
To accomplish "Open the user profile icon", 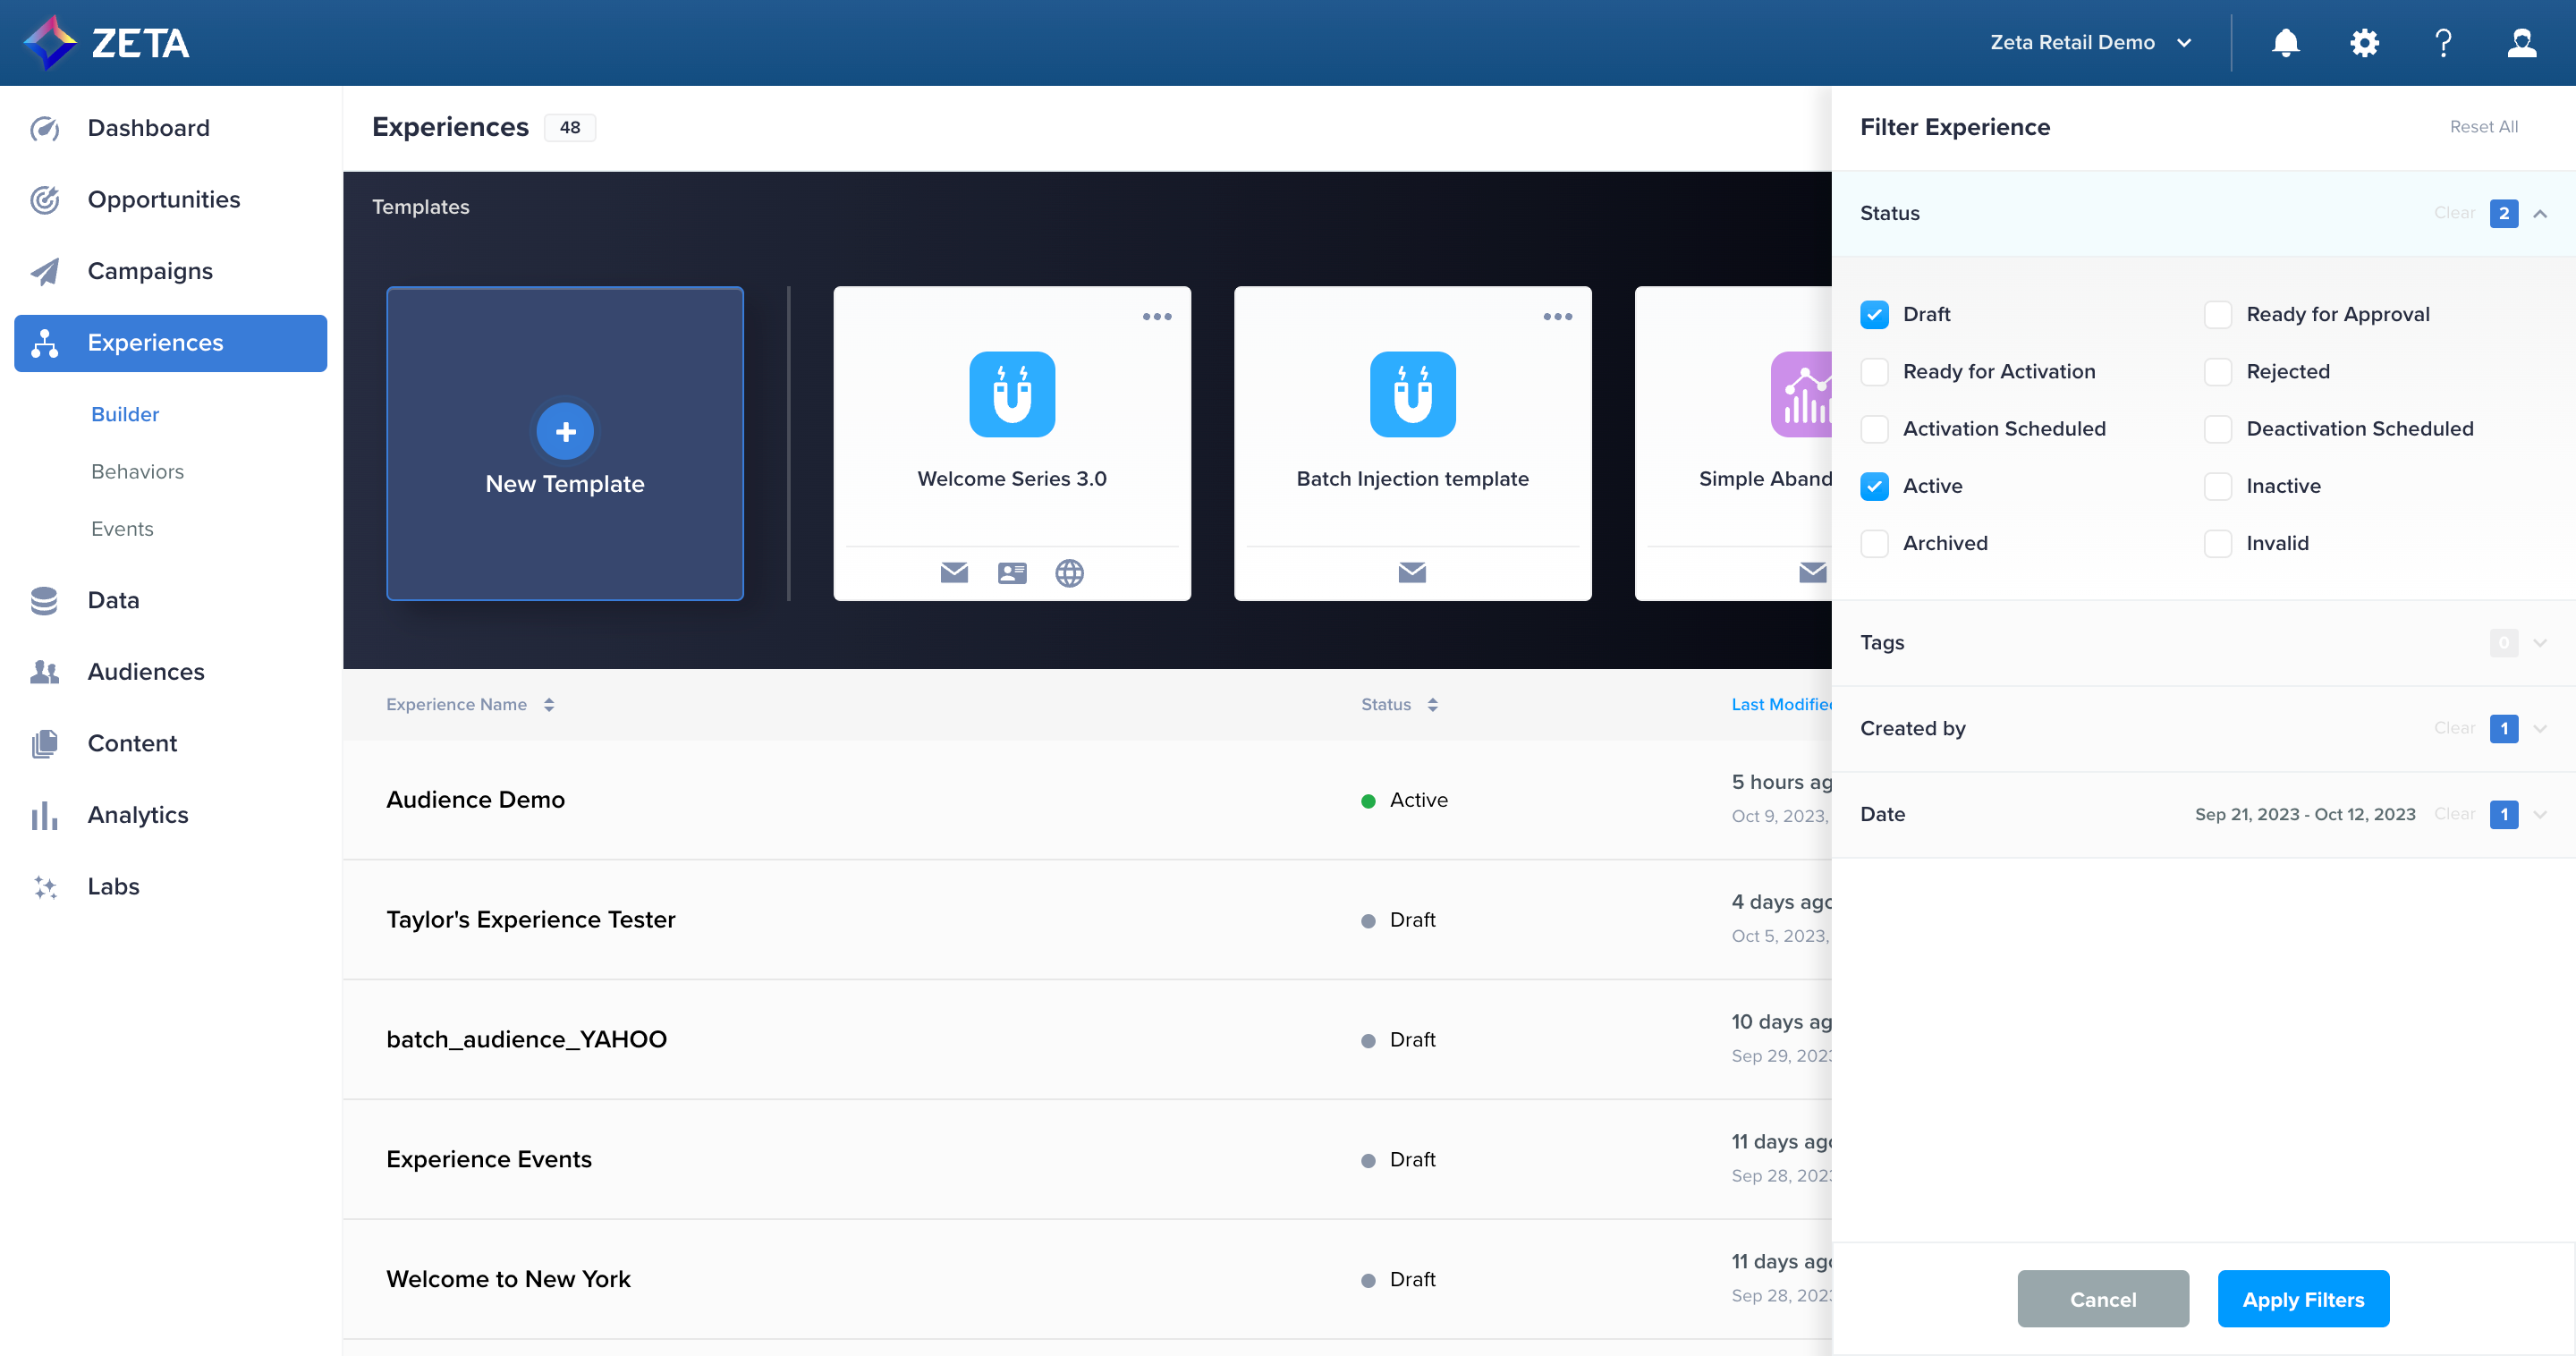I will [x=2521, y=43].
